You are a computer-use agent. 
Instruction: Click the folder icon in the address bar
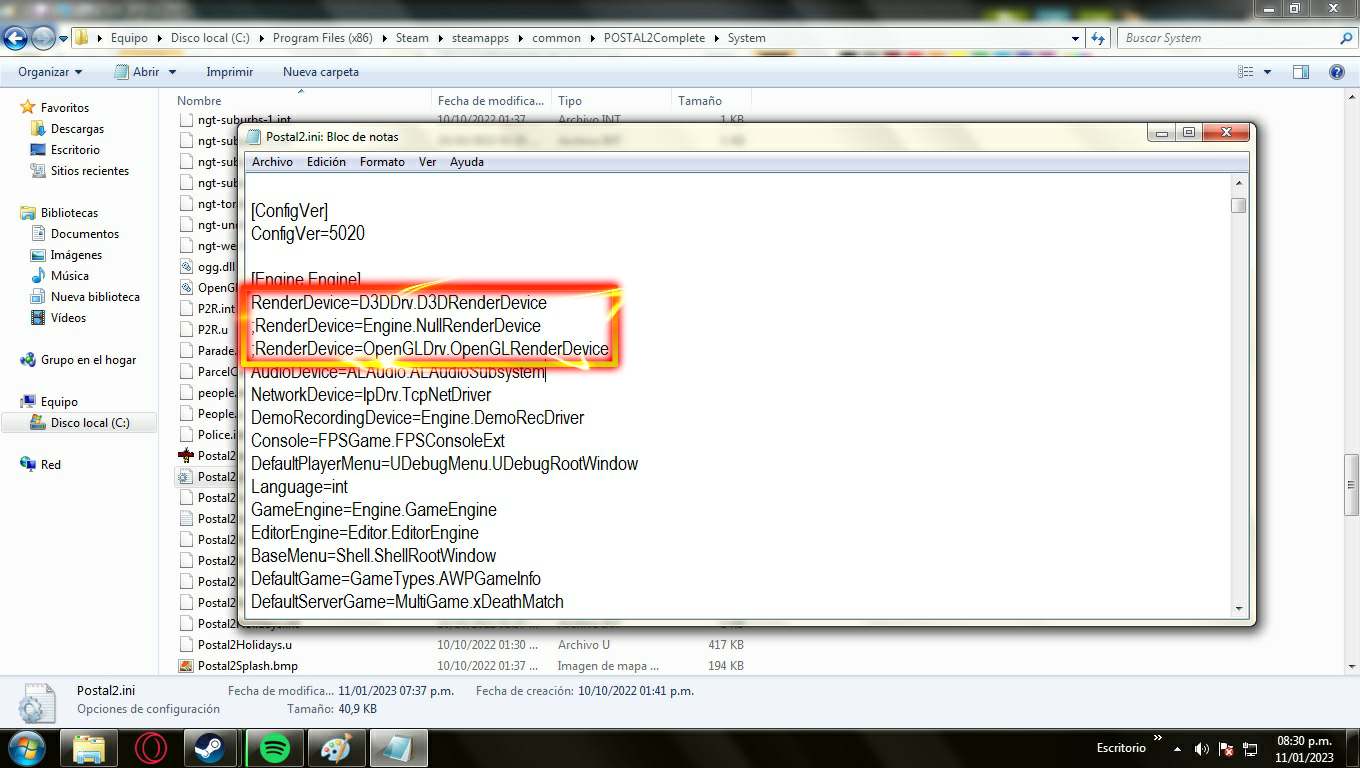(82, 38)
